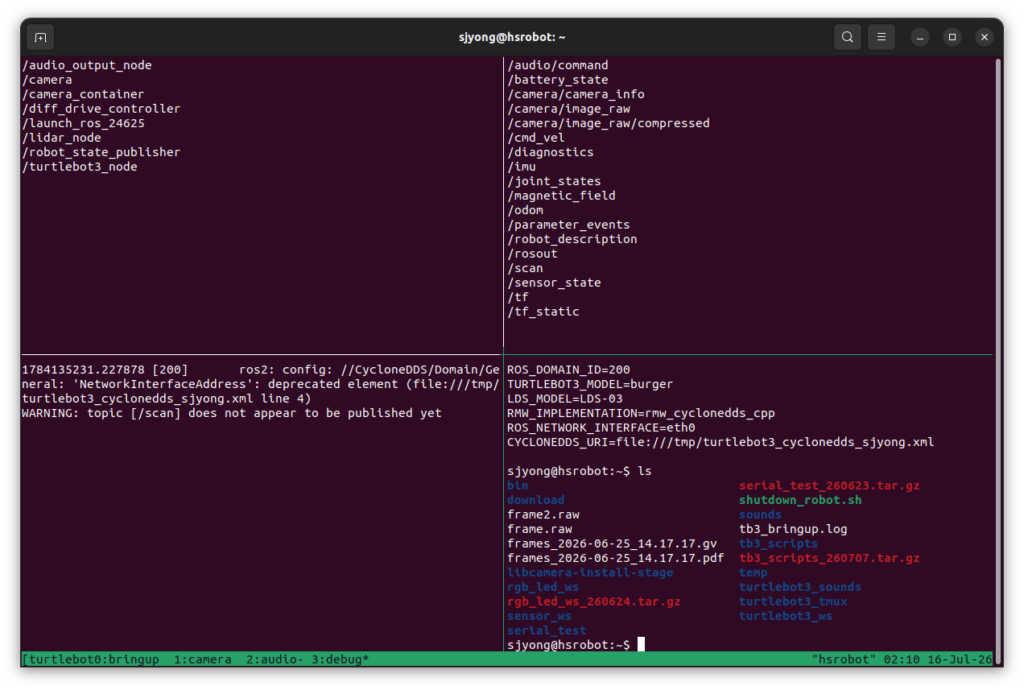Open the hamburger menu in the title bar
The height and width of the screenshot is (690, 1024).
point(881,37)
